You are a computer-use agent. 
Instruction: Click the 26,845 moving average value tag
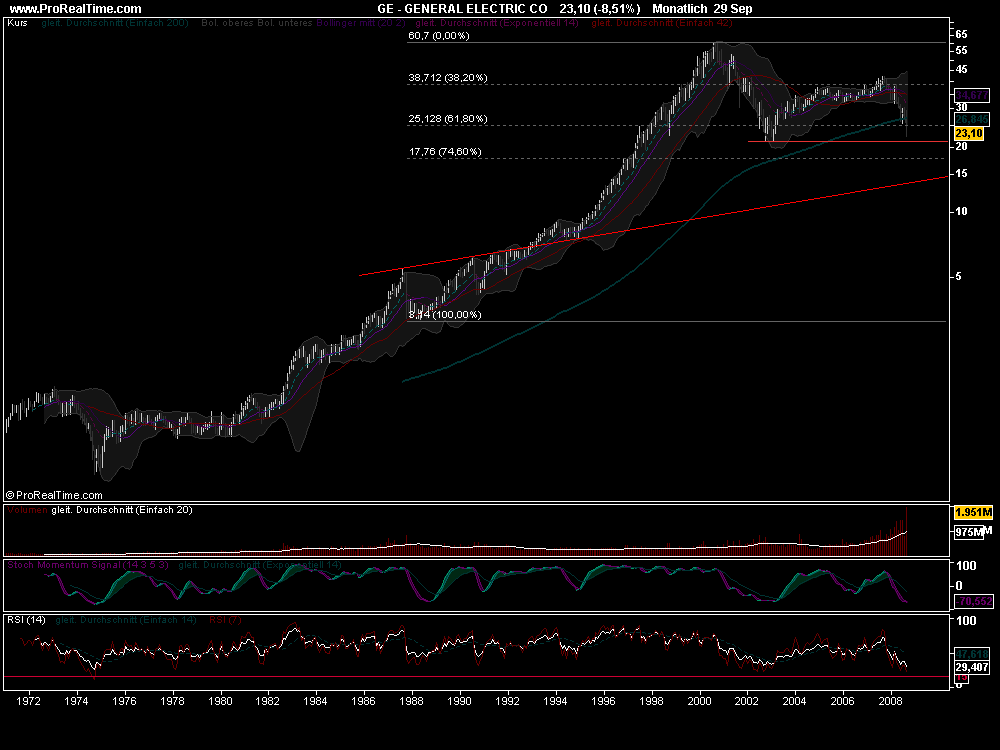[972, 119]
